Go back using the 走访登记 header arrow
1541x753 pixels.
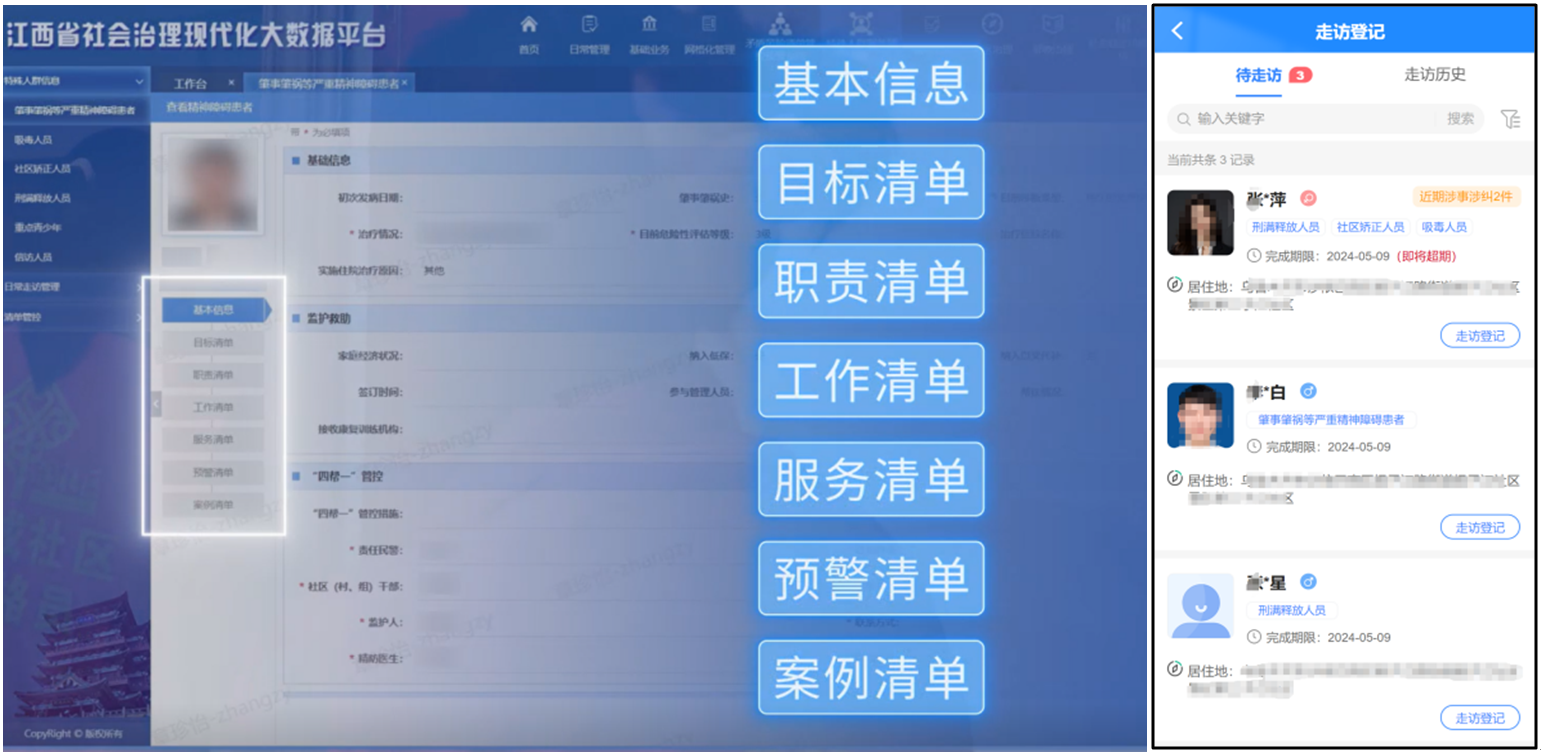coord(1177,31)
